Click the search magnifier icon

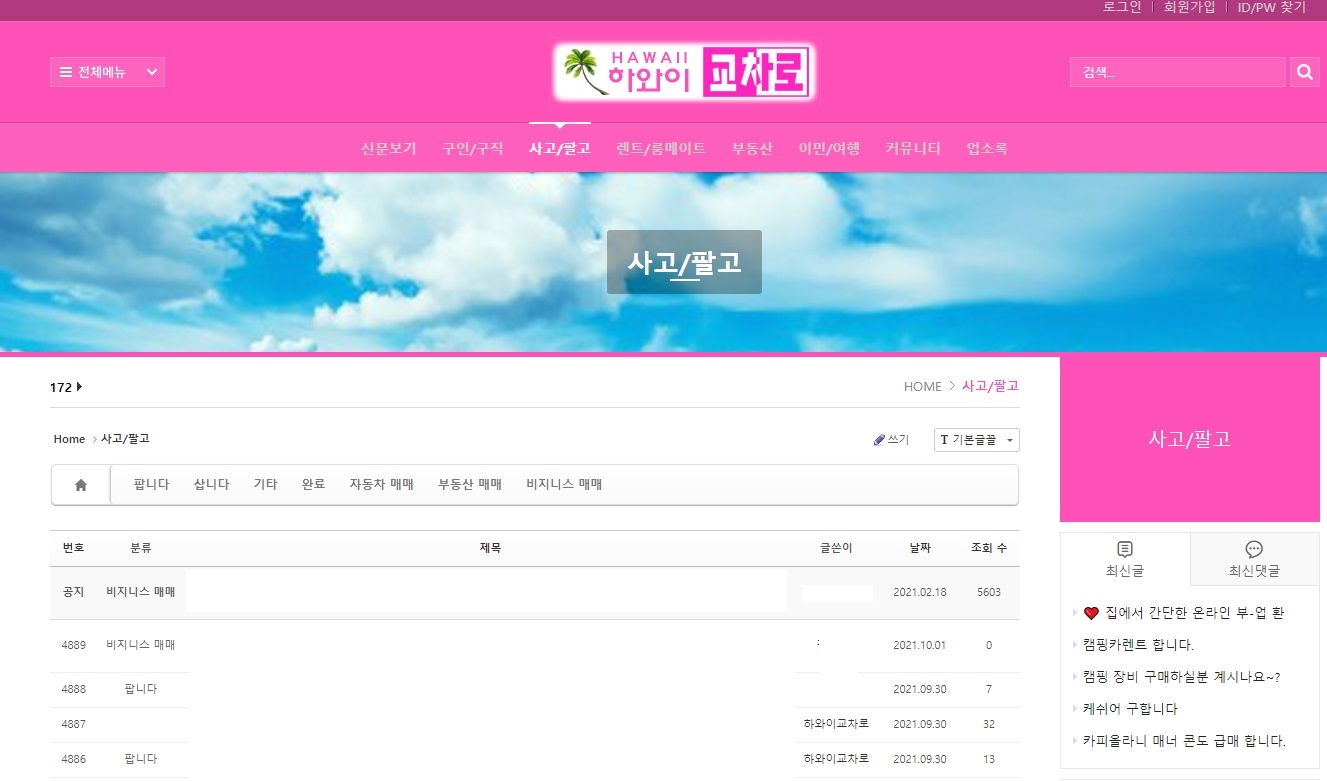tap(1304, 72)
